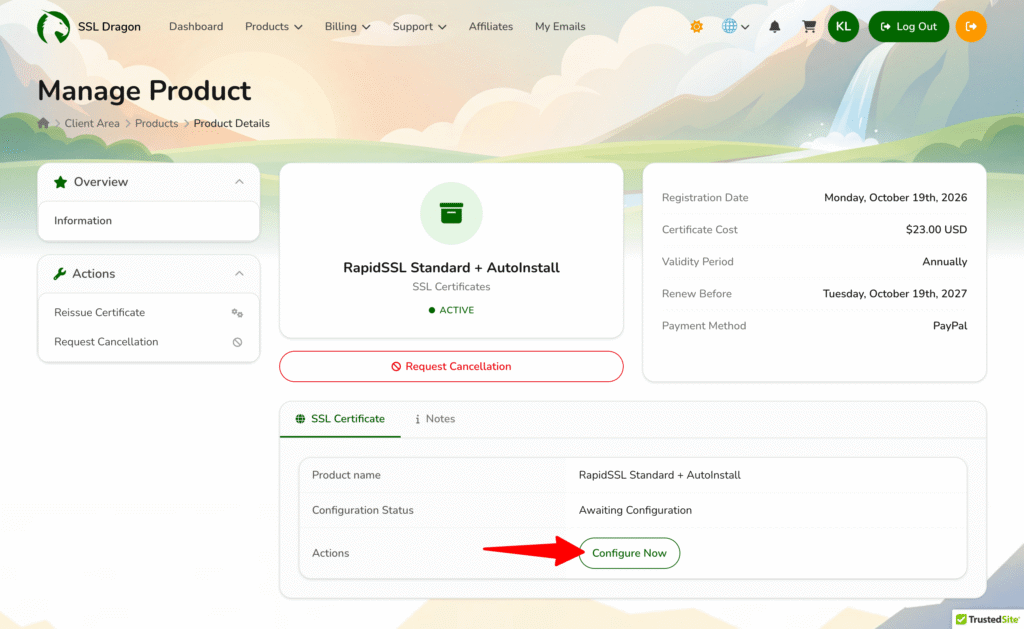This screenshot has height=629, width=1024.
Task: Click the Product Details breadcrumb text
Action: [231, 123]
